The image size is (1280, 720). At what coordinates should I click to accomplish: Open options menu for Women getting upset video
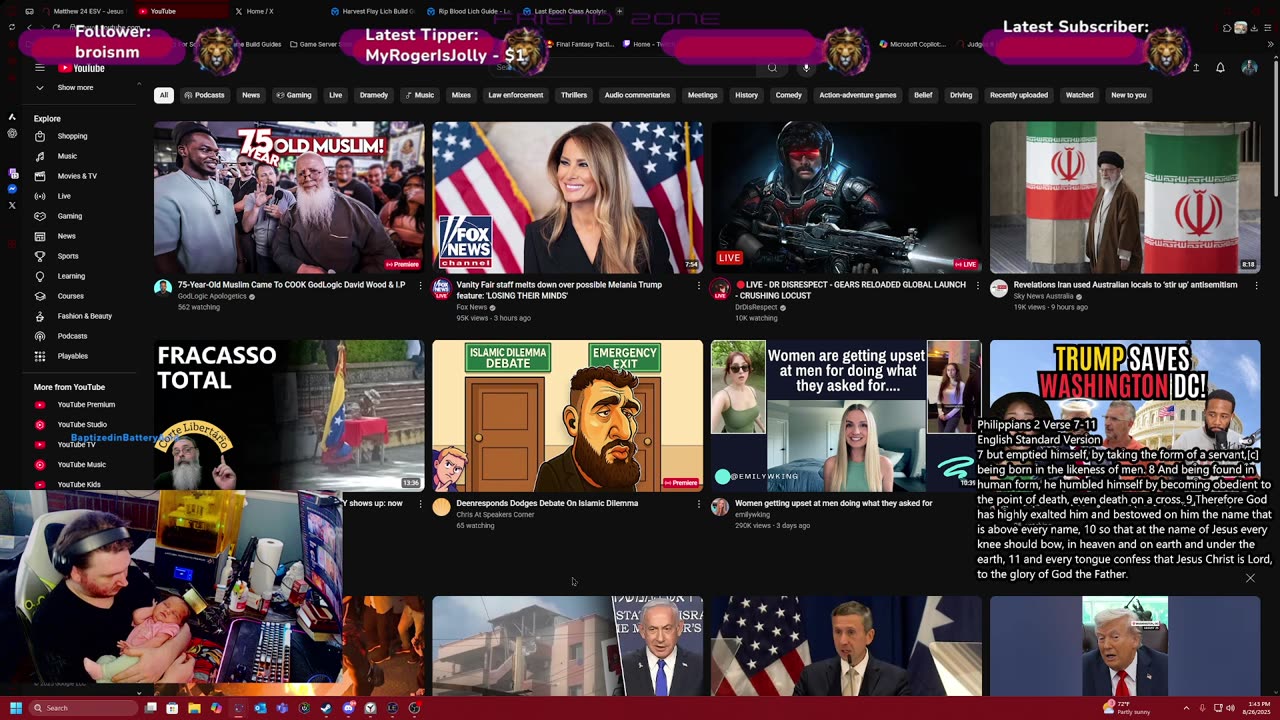[977, 504]
